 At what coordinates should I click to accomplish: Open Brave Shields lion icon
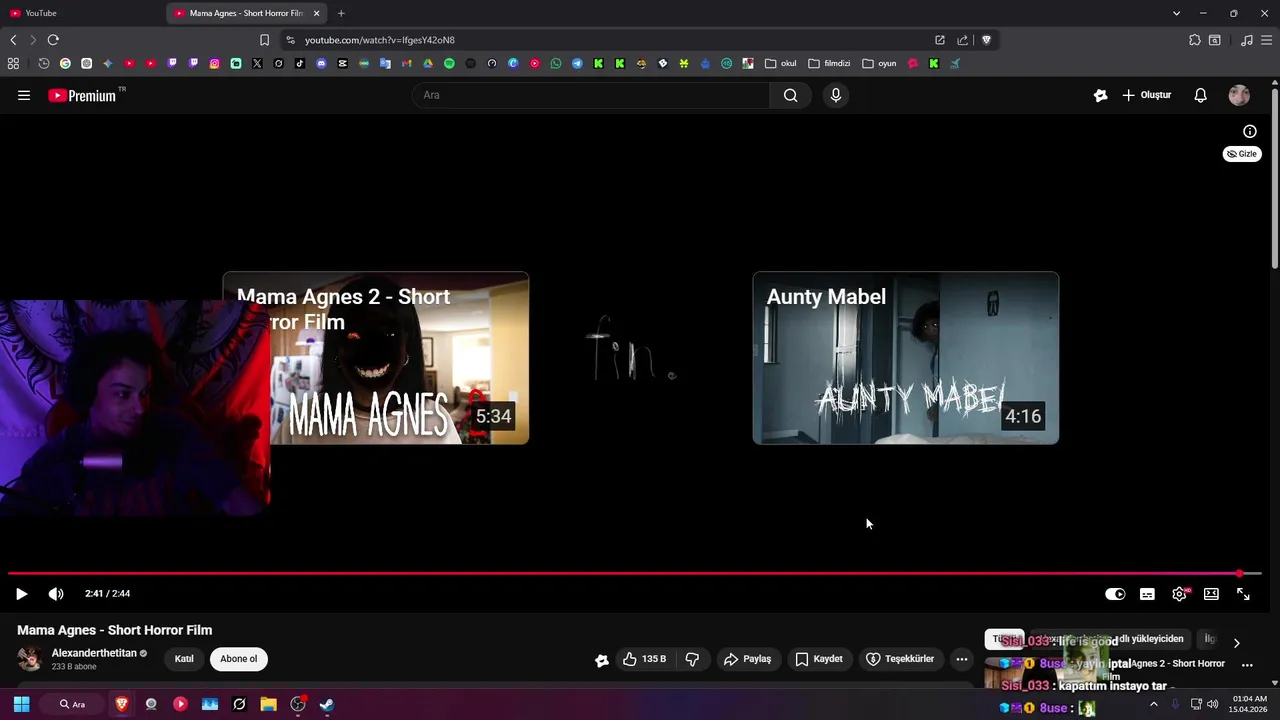[x=986, y=40]
